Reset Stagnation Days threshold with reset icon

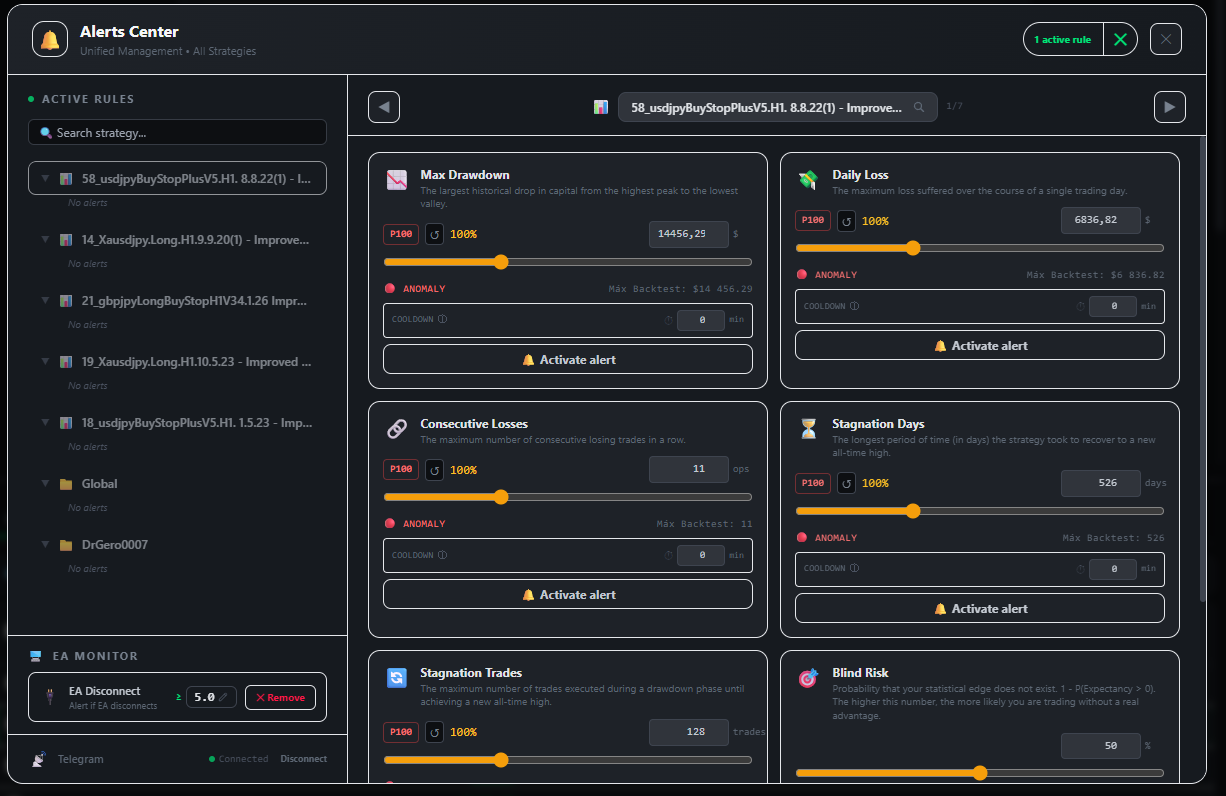tap(846, 483)
